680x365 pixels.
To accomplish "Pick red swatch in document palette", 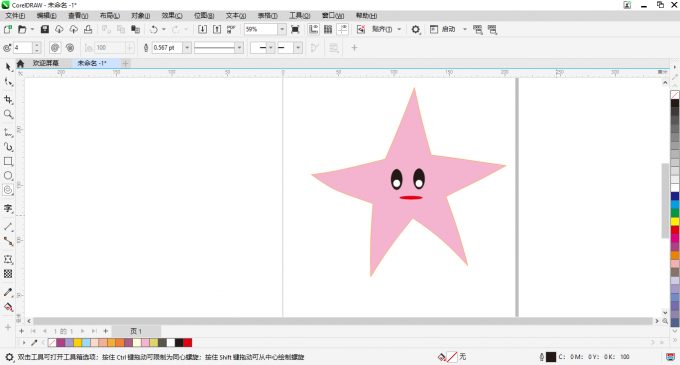I will 187,343.
